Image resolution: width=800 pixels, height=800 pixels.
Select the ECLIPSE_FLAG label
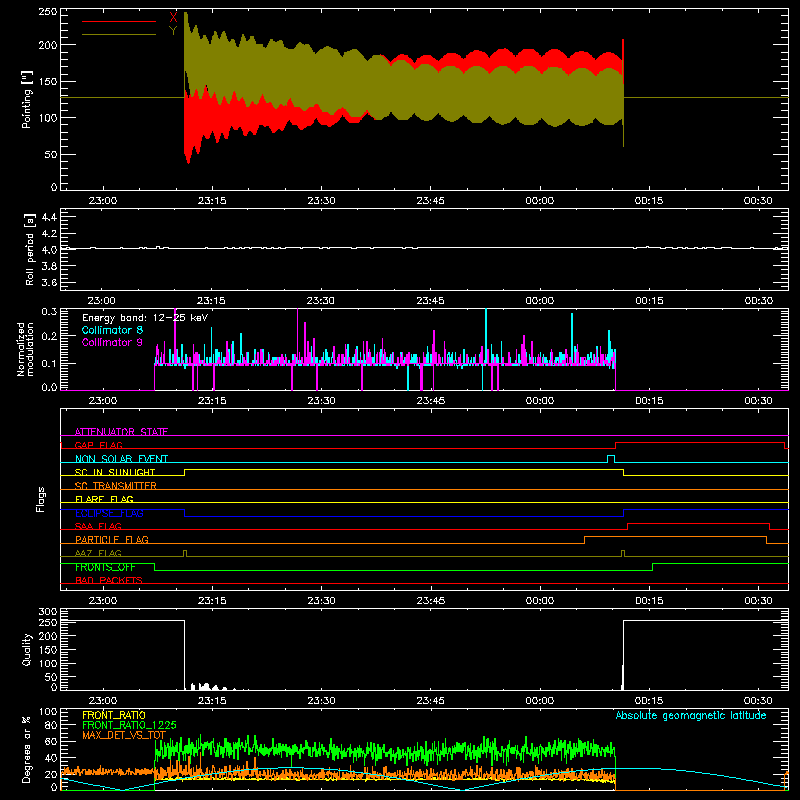click(109, 513)
